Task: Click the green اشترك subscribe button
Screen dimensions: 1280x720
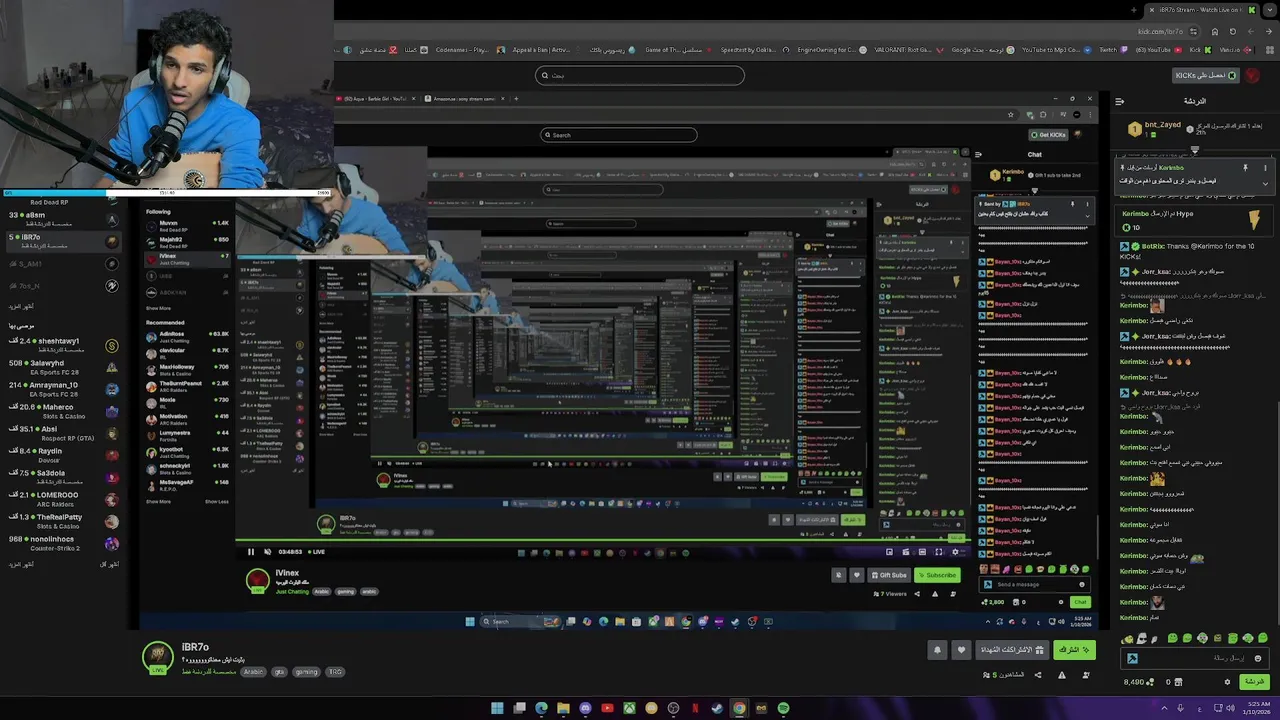Action: click(x=1075, y=650)
